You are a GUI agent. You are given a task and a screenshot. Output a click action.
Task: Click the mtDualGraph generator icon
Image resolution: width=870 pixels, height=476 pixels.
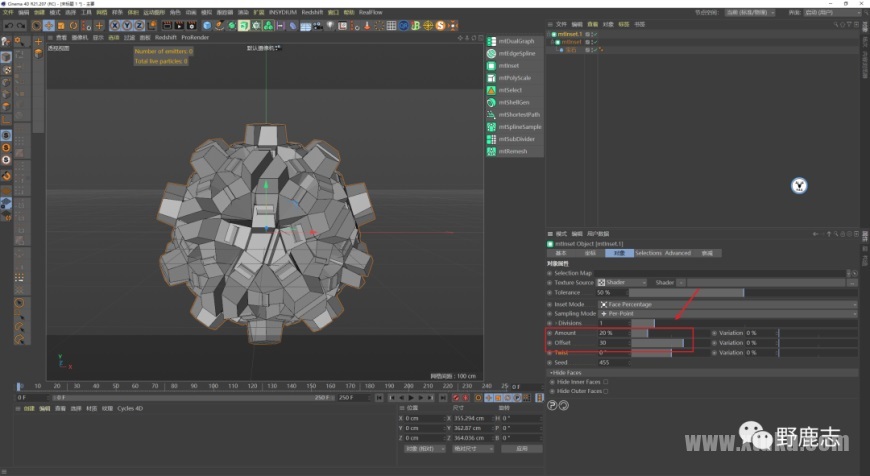(491, 41)
